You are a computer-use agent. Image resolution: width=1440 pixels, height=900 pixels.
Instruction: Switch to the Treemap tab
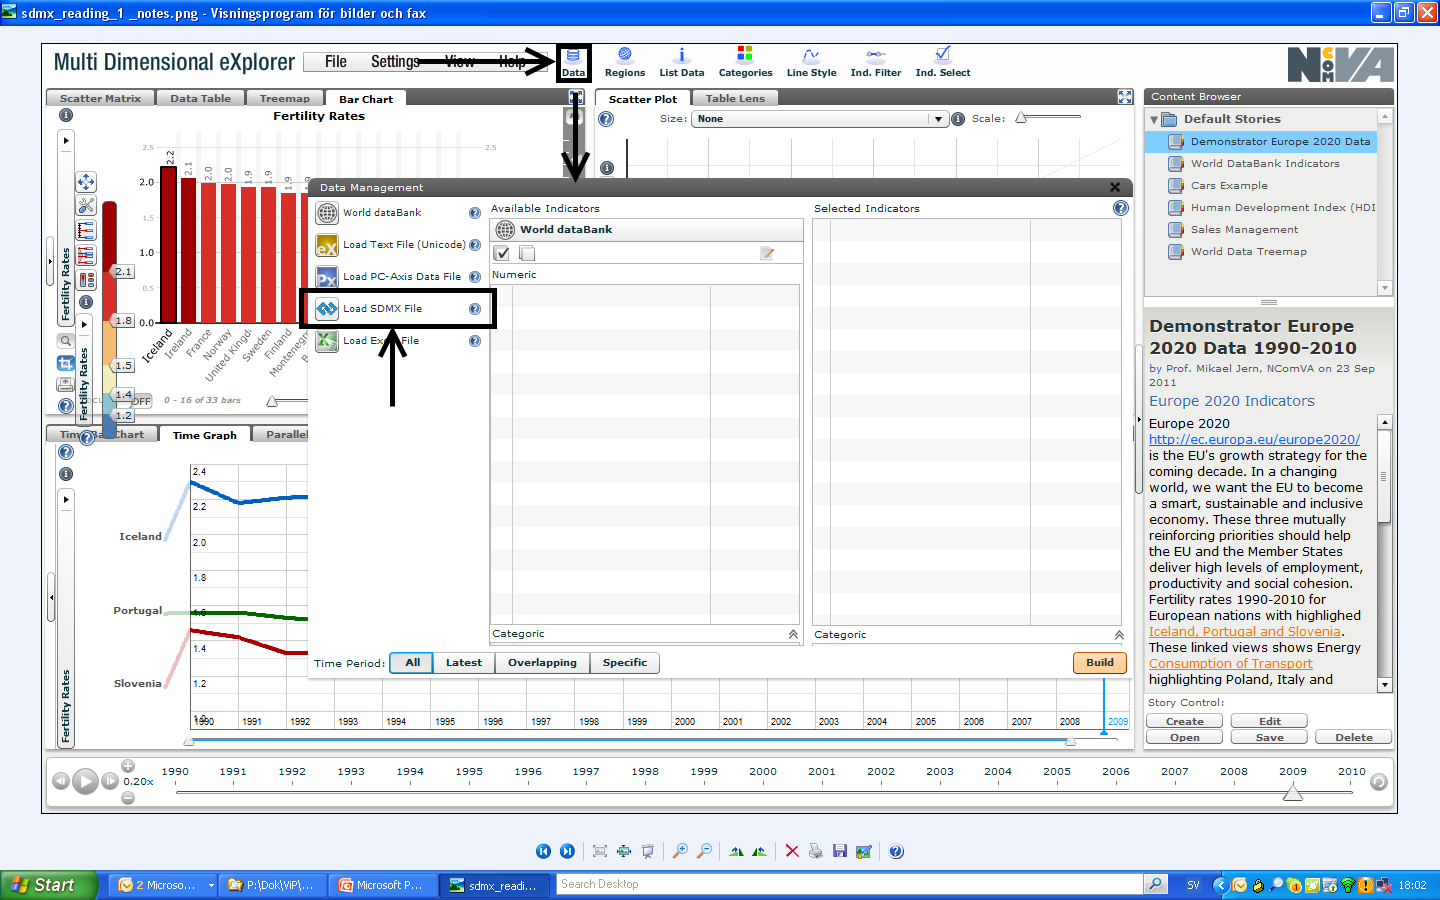point(285,98)
